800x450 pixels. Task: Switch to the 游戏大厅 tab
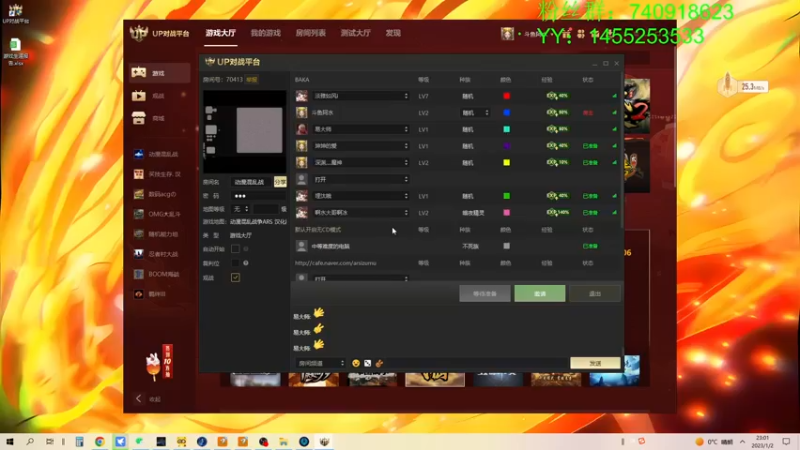tap(220, 33)
